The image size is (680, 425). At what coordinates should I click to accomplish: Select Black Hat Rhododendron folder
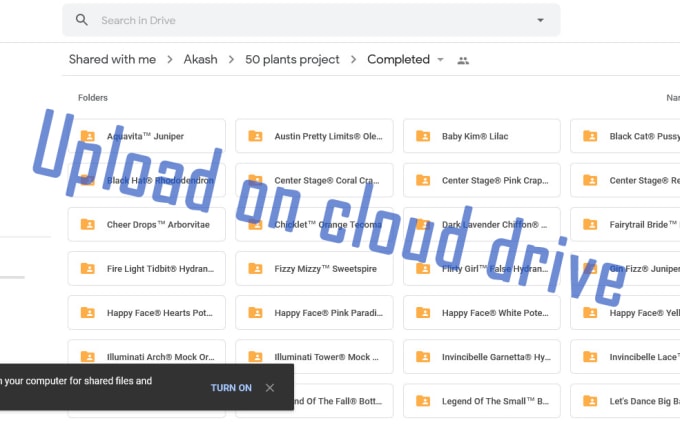click(x=147, y=180)
